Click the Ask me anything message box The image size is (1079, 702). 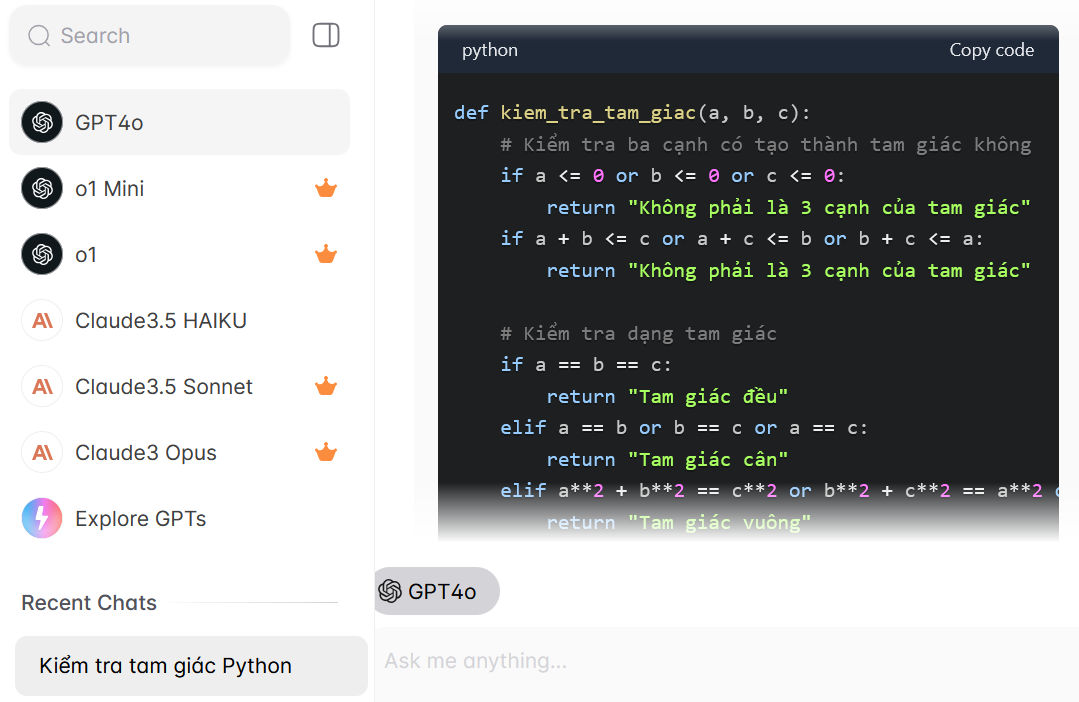[x=726, y=661]
